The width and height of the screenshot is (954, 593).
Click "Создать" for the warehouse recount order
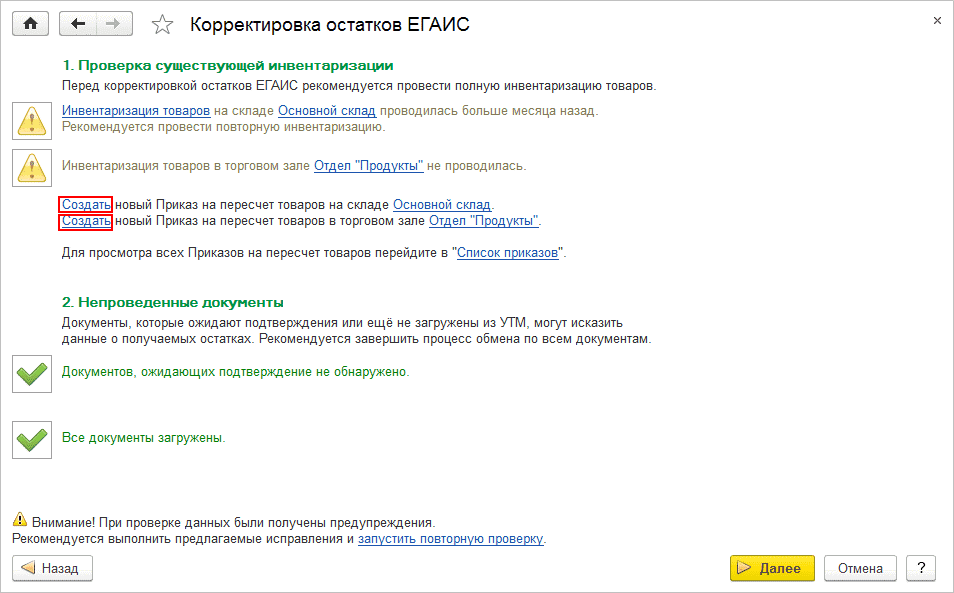click(86, 204)
